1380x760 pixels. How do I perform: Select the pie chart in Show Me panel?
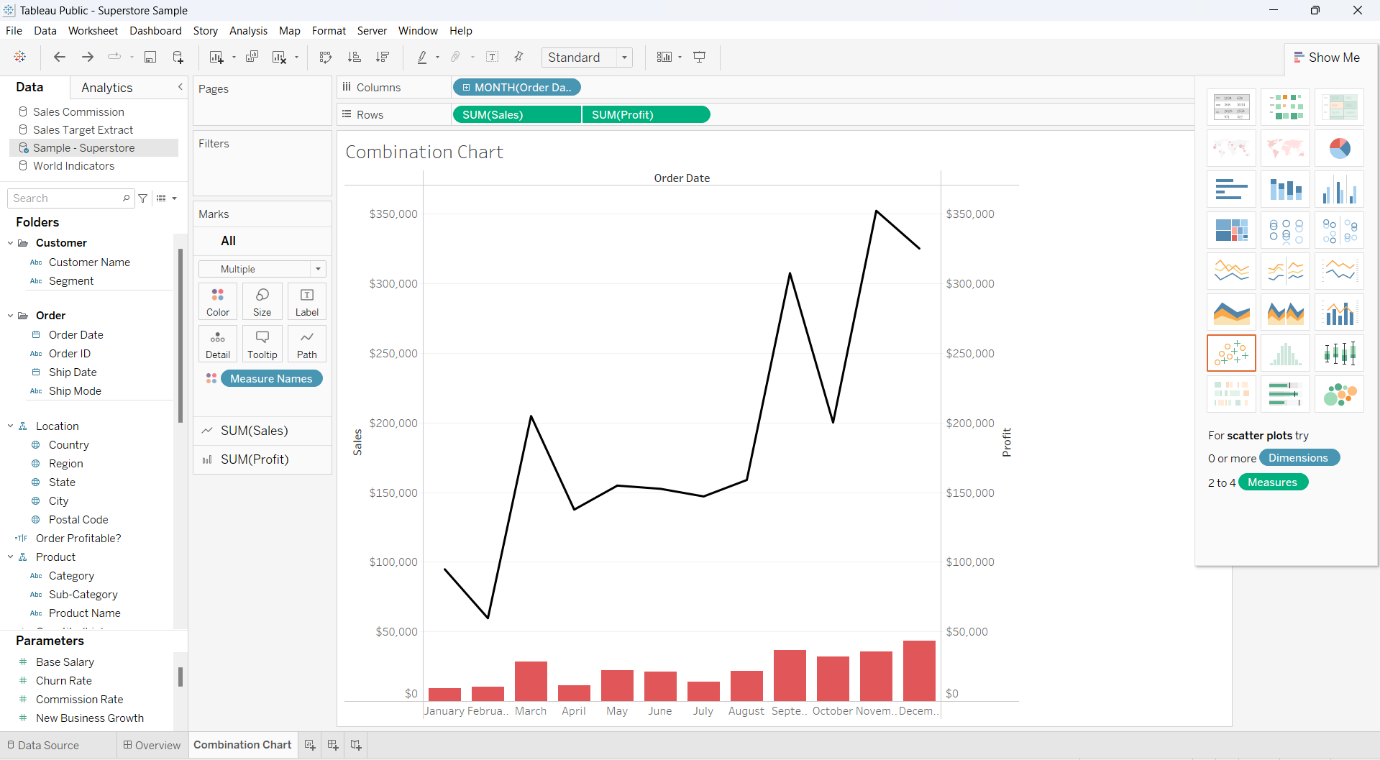click(x=1339, y=147)
